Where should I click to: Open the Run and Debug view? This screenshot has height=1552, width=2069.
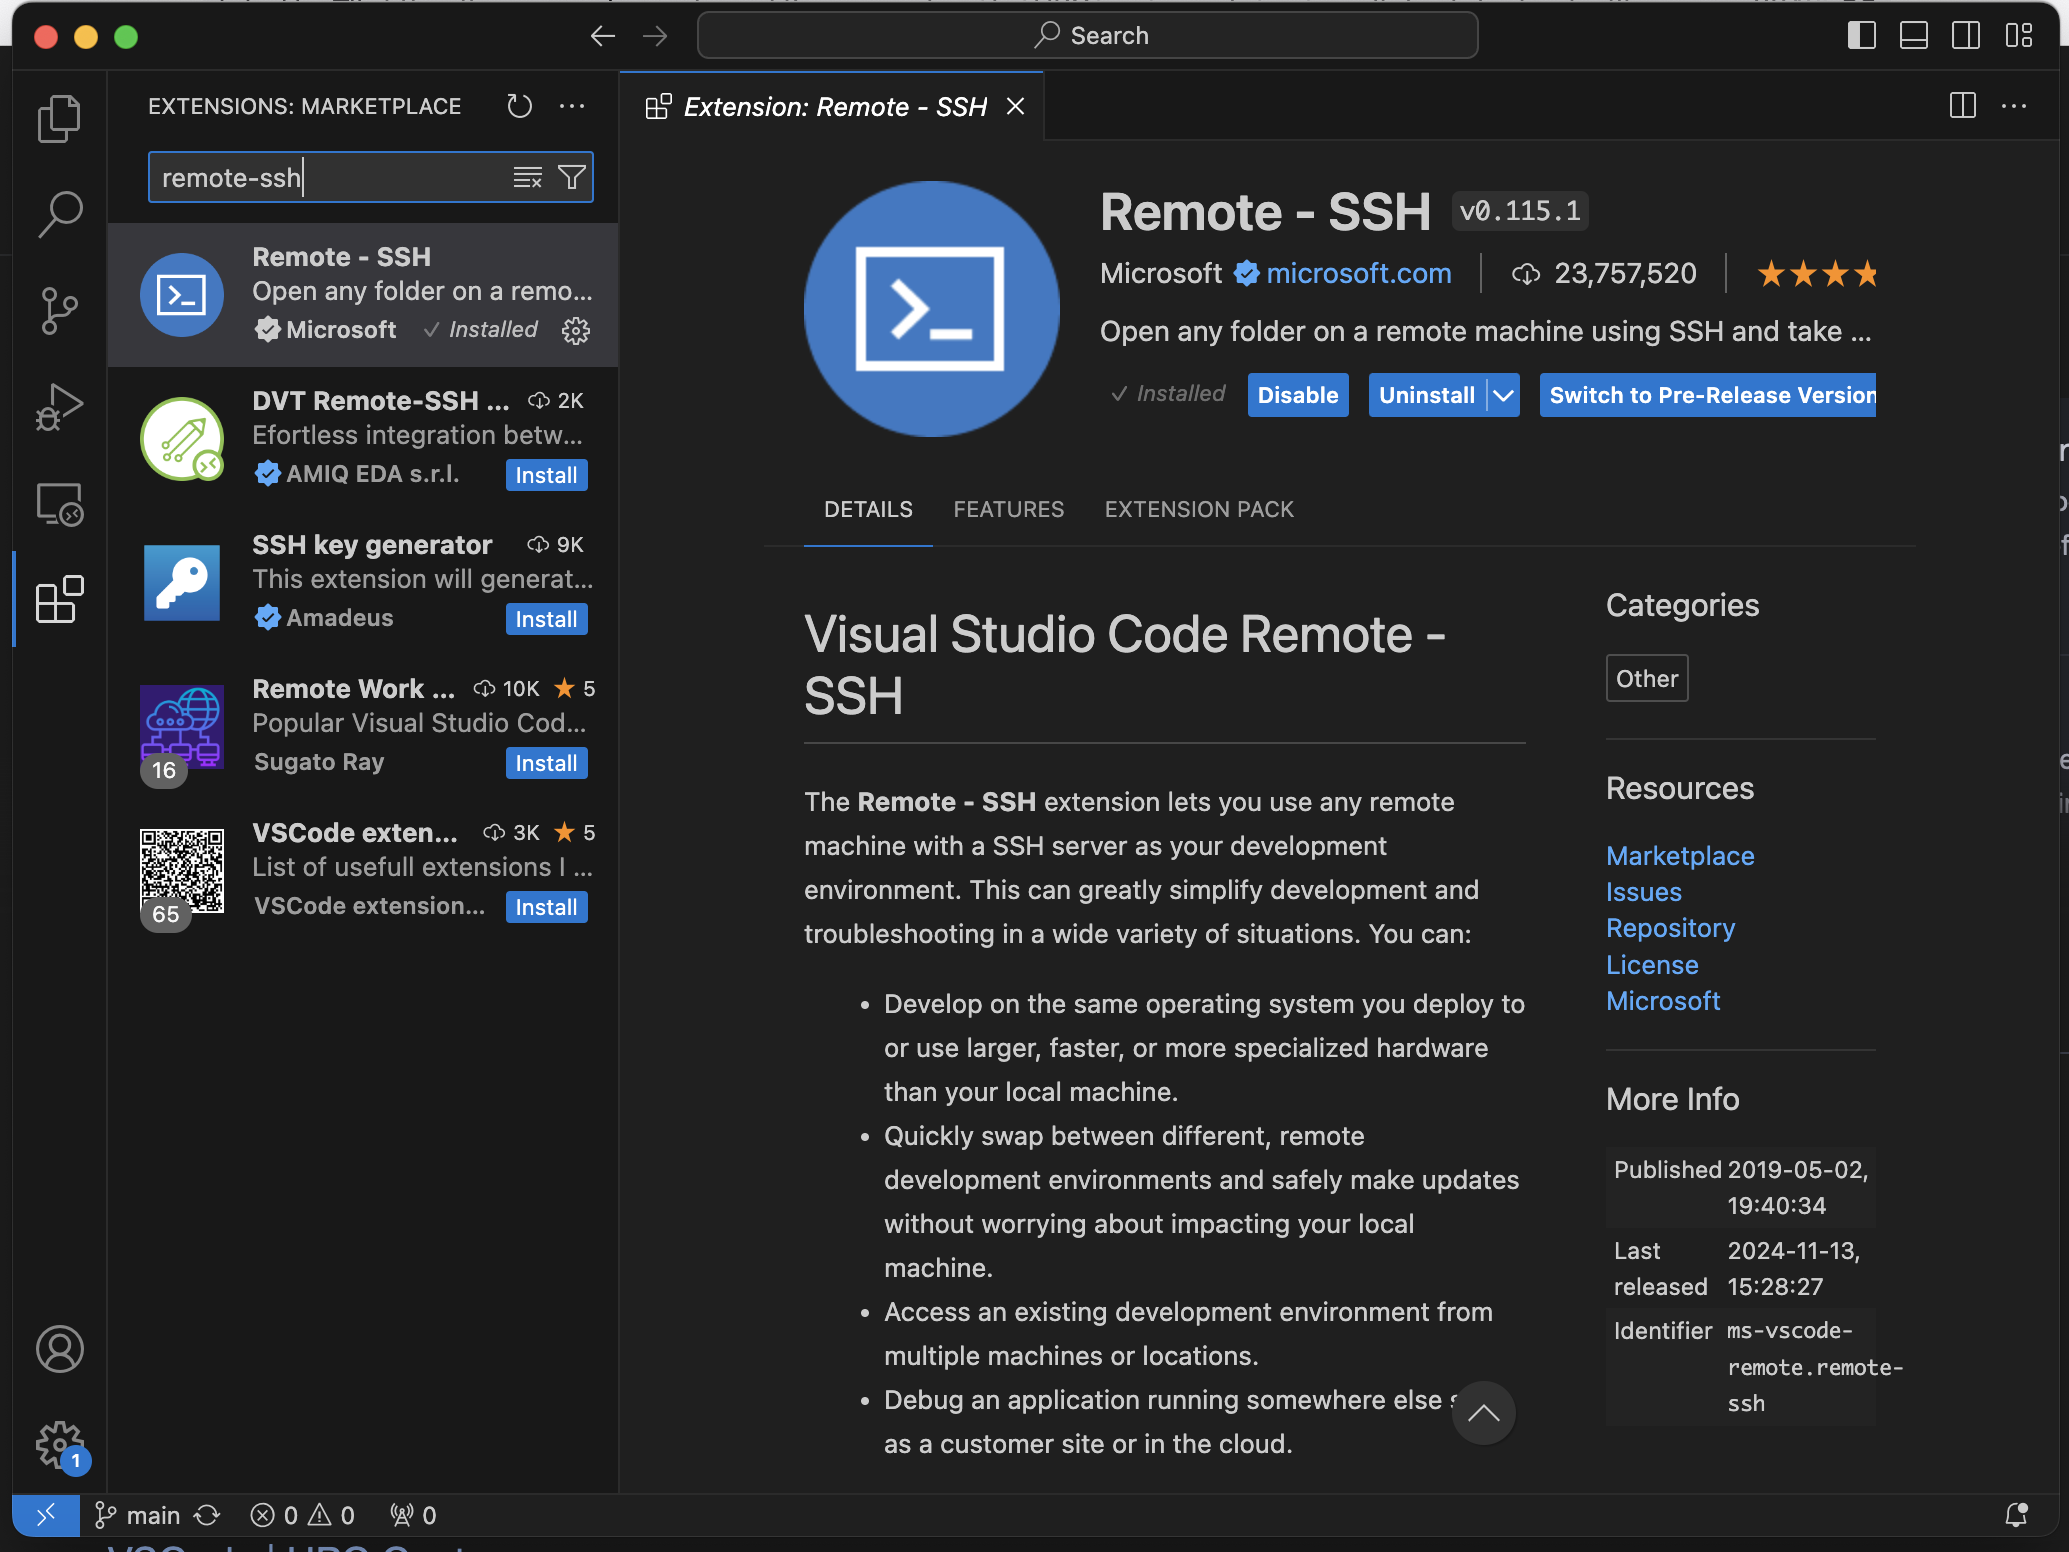59,407
